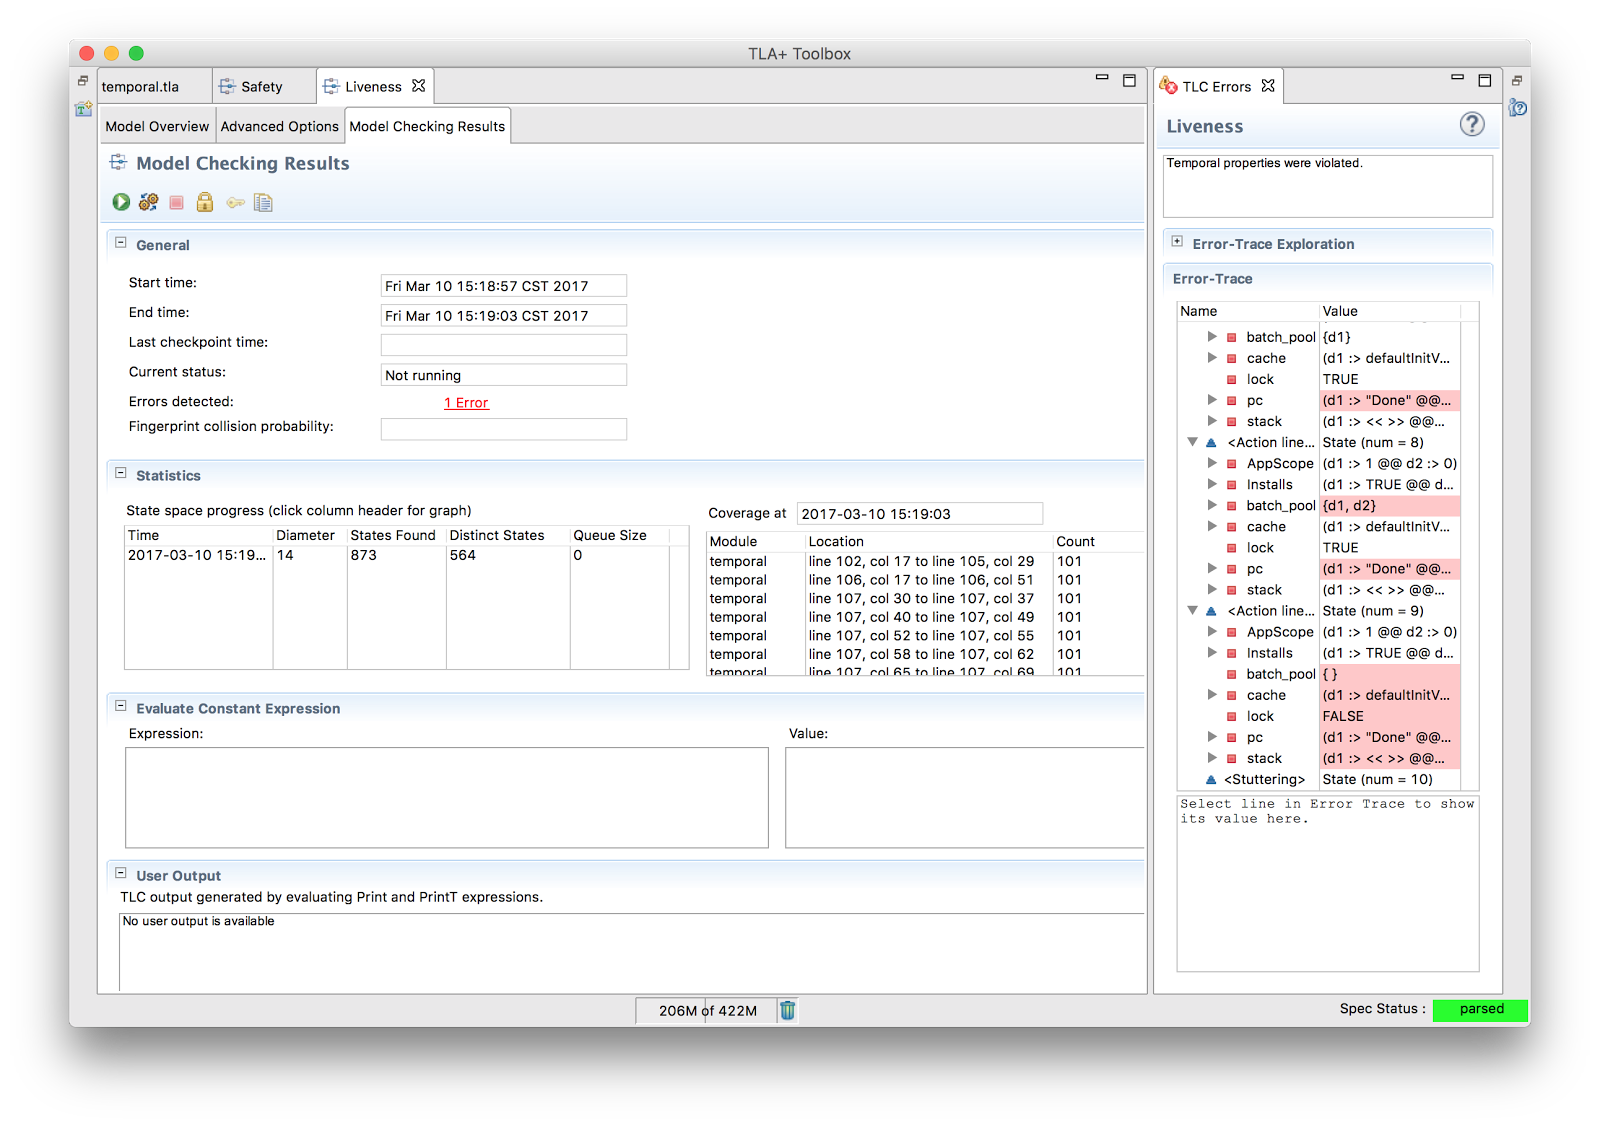The width and height of the screenshot is (1600, 1126).
Task: Click the key icon in results toolbar
Action: click(x=235, y=203)
